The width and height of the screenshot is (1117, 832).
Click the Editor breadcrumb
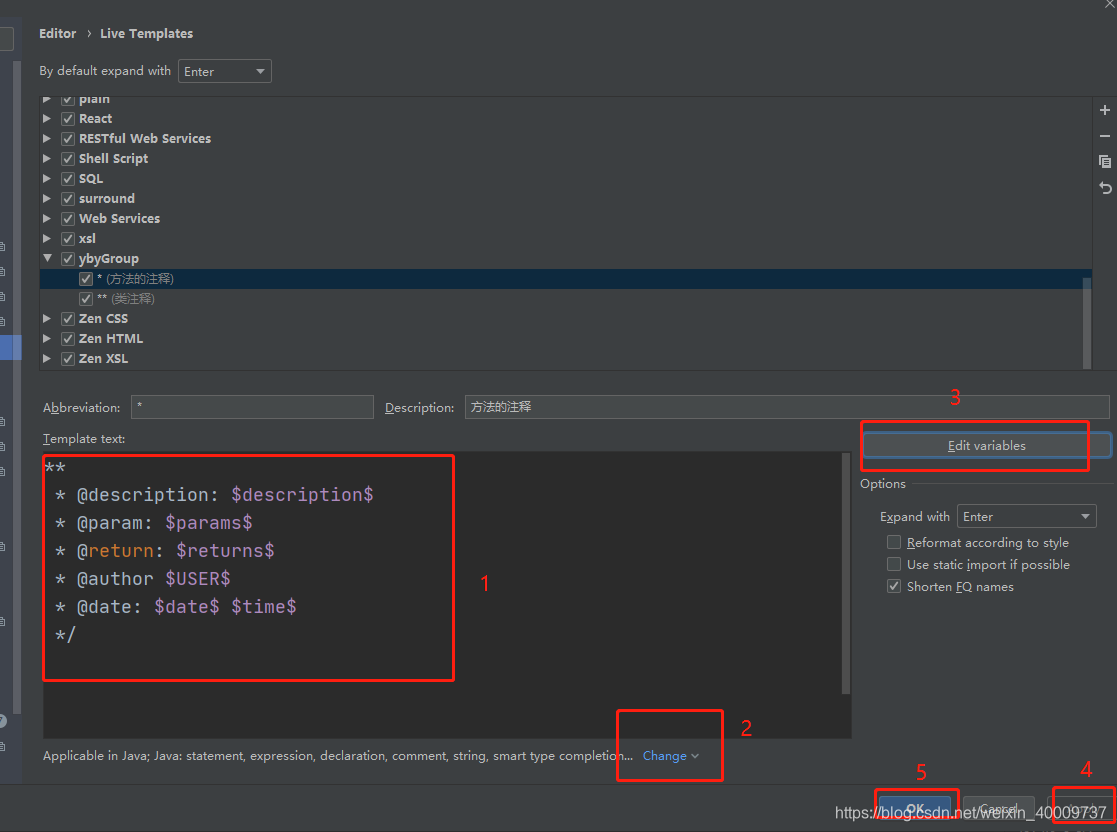point(58,33)
